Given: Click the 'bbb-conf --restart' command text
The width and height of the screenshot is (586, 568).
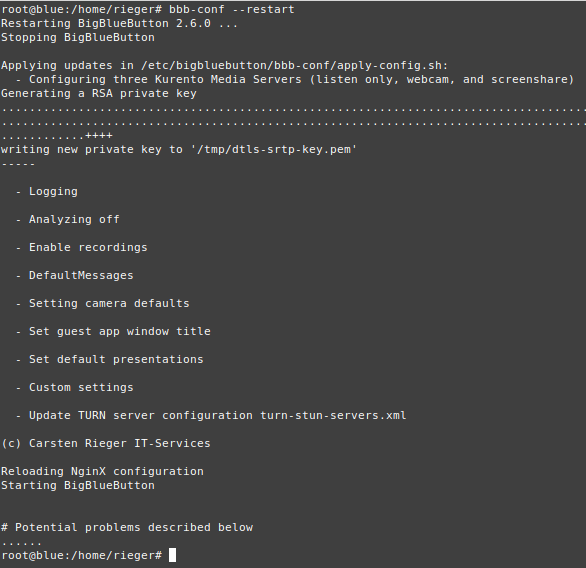Looking at the screenshot, I should click(232, 9).
